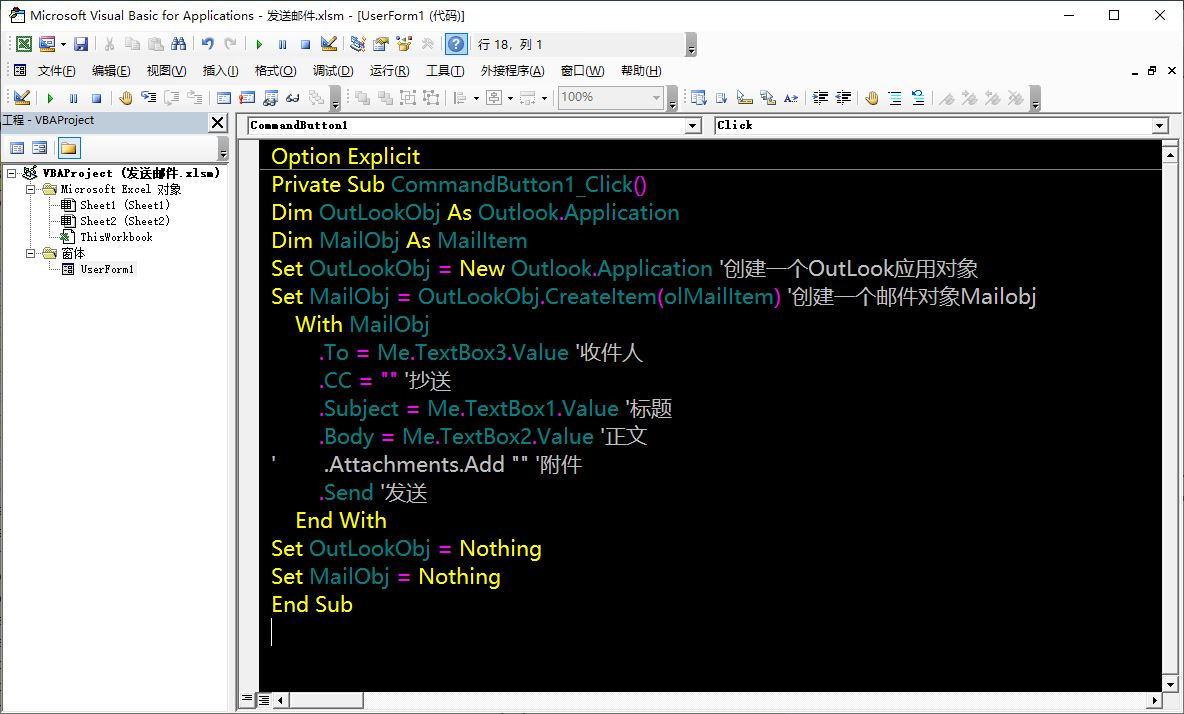Undo the last edit via toolbar arrow

[x=208, y=44]
